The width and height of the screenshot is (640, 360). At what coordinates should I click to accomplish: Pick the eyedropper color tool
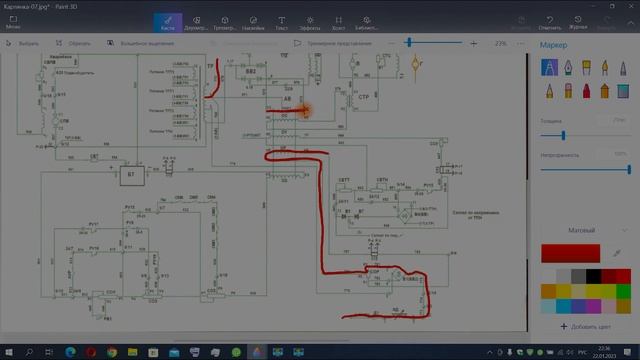[x=617, y=253]
